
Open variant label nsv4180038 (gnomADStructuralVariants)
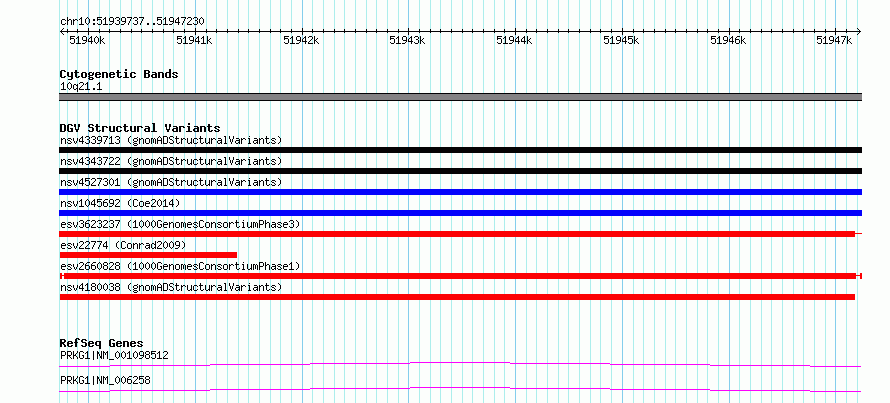pos(171,287)
